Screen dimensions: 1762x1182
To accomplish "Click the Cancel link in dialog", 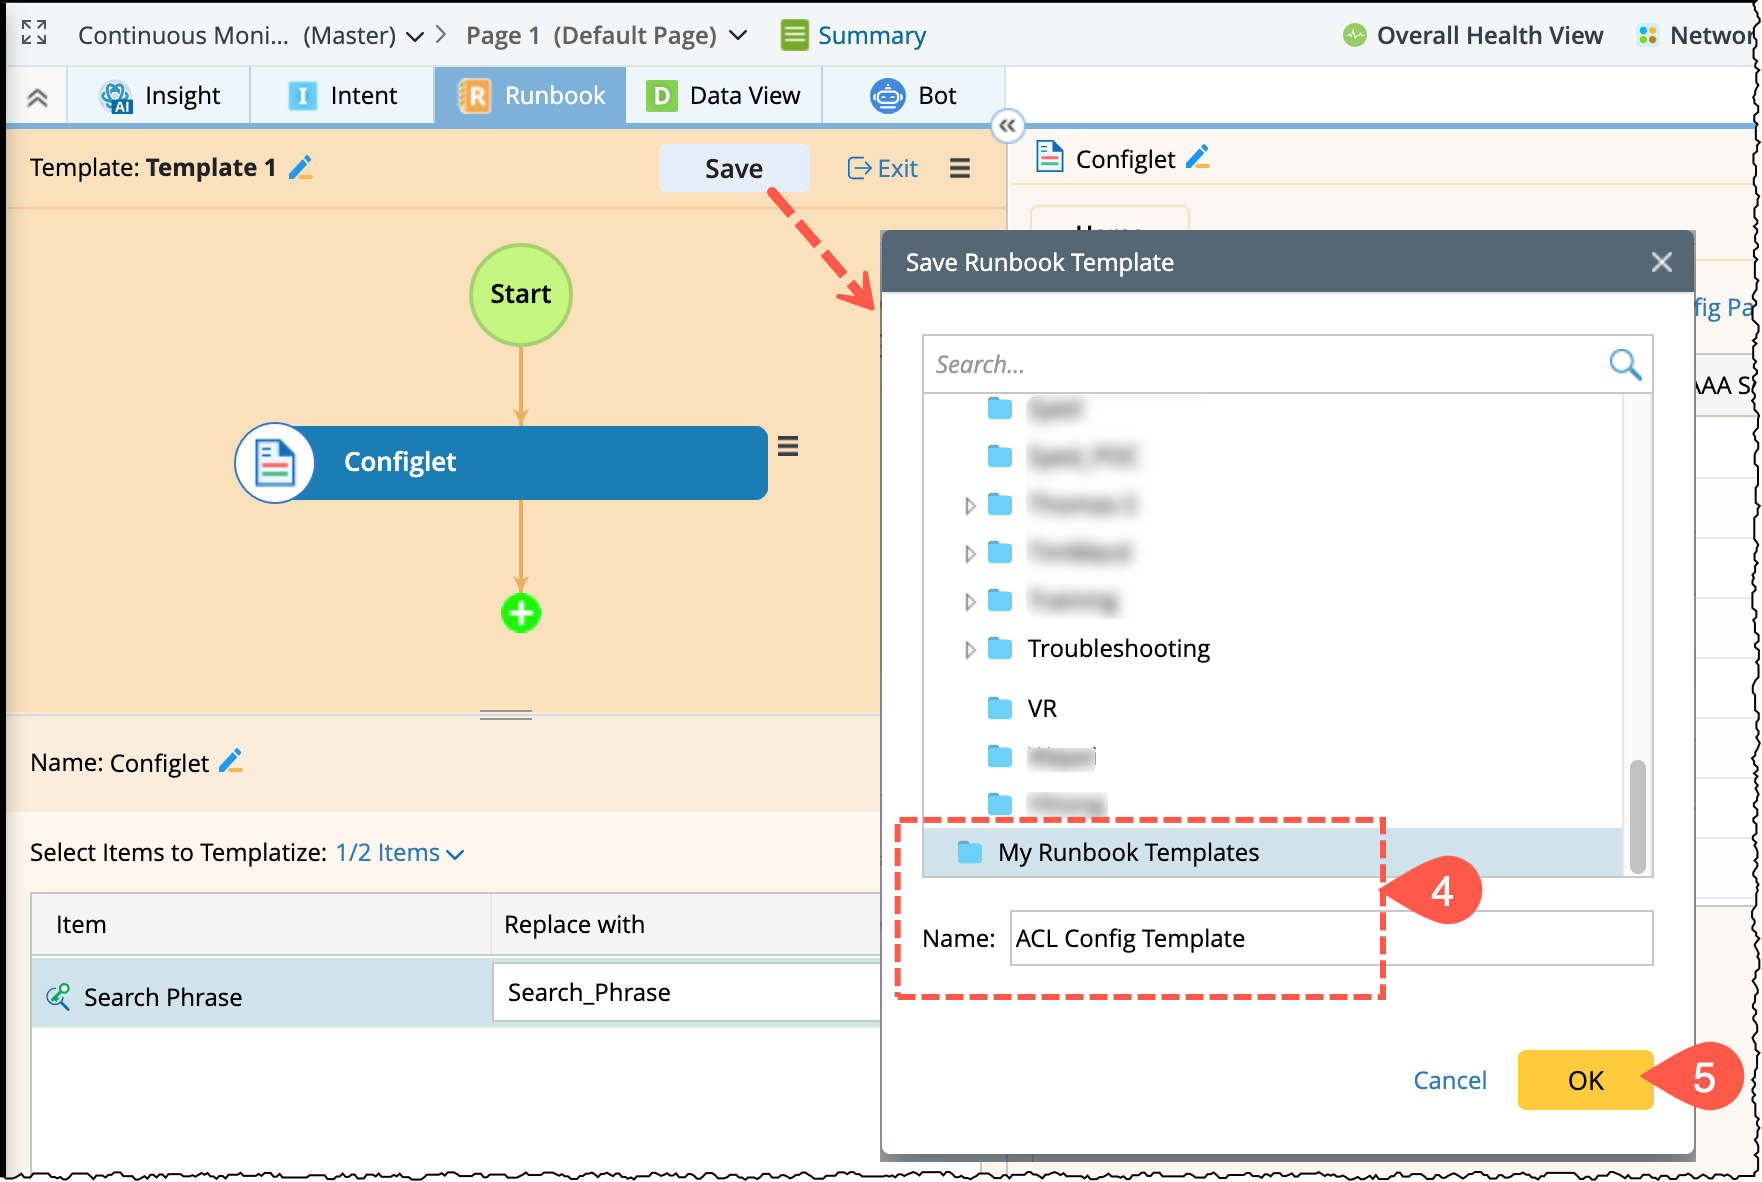I will pos(1449,1080).
